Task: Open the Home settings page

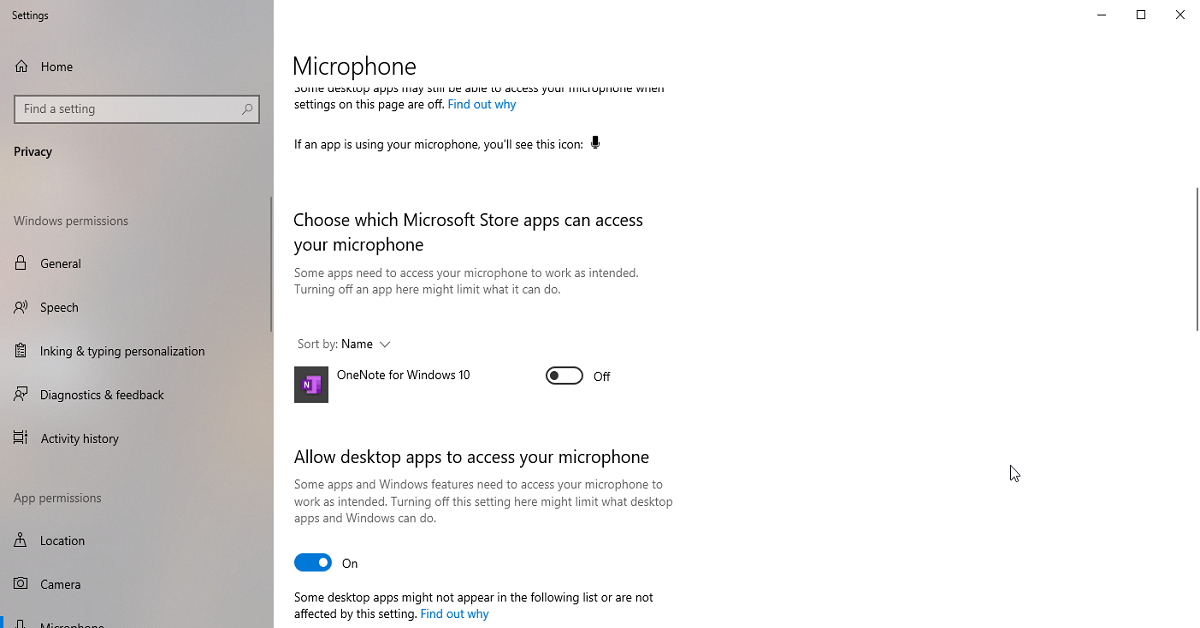Action: (55, 66)
